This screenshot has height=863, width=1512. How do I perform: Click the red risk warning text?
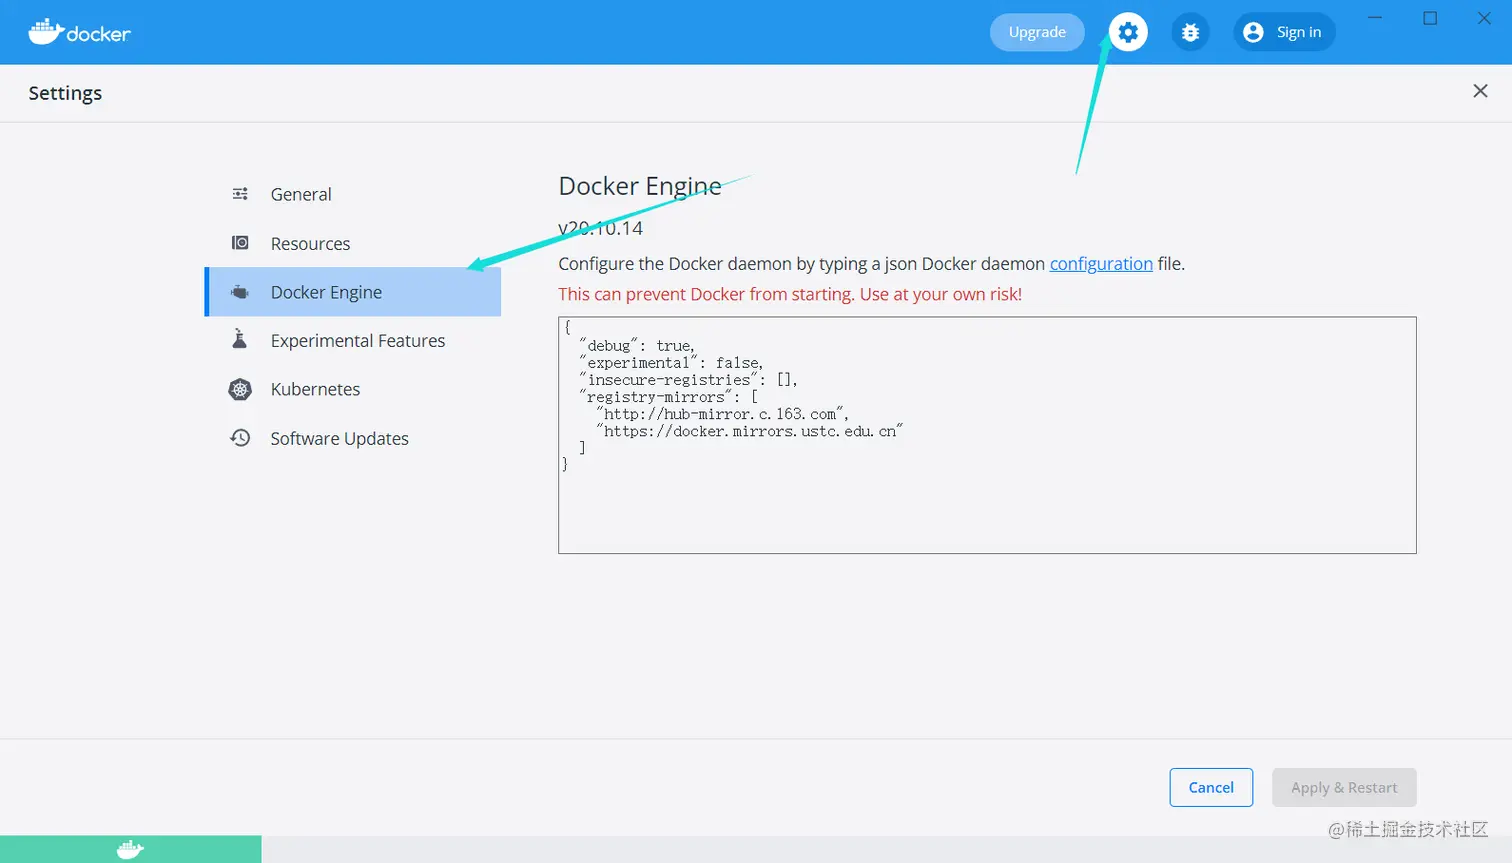(x=790, y=294)
